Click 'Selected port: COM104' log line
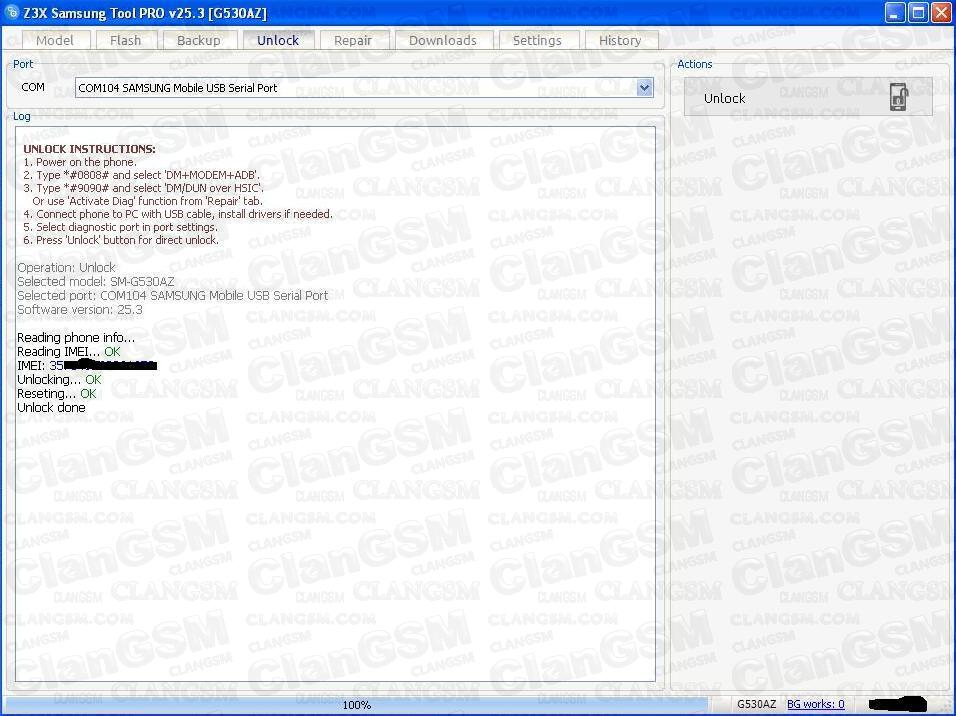This screenshot has width=956, height=716. click(173, 296)
